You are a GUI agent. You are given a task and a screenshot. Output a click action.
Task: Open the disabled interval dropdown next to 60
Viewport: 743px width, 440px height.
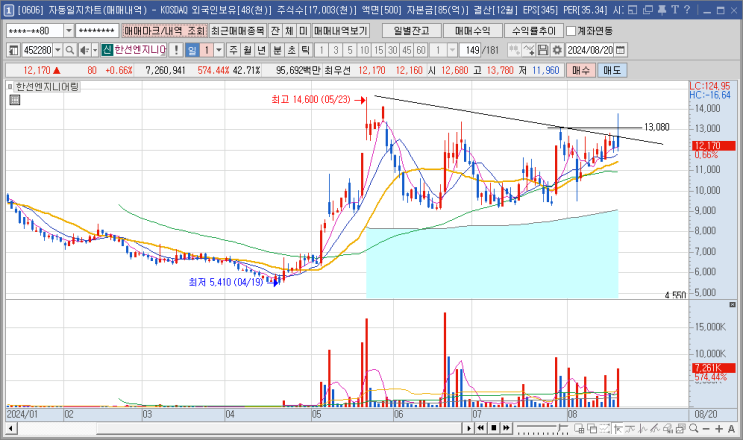point(453,50)
